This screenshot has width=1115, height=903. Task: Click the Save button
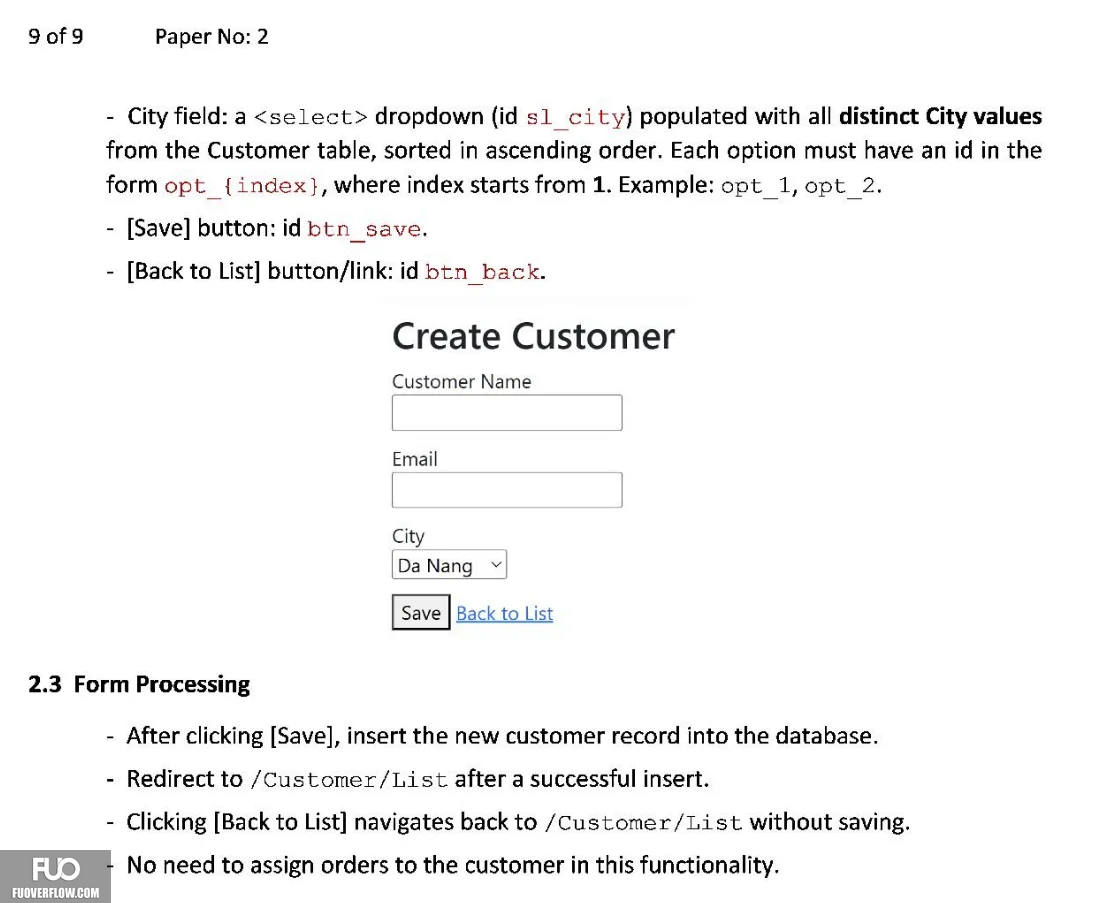point(421,612)
